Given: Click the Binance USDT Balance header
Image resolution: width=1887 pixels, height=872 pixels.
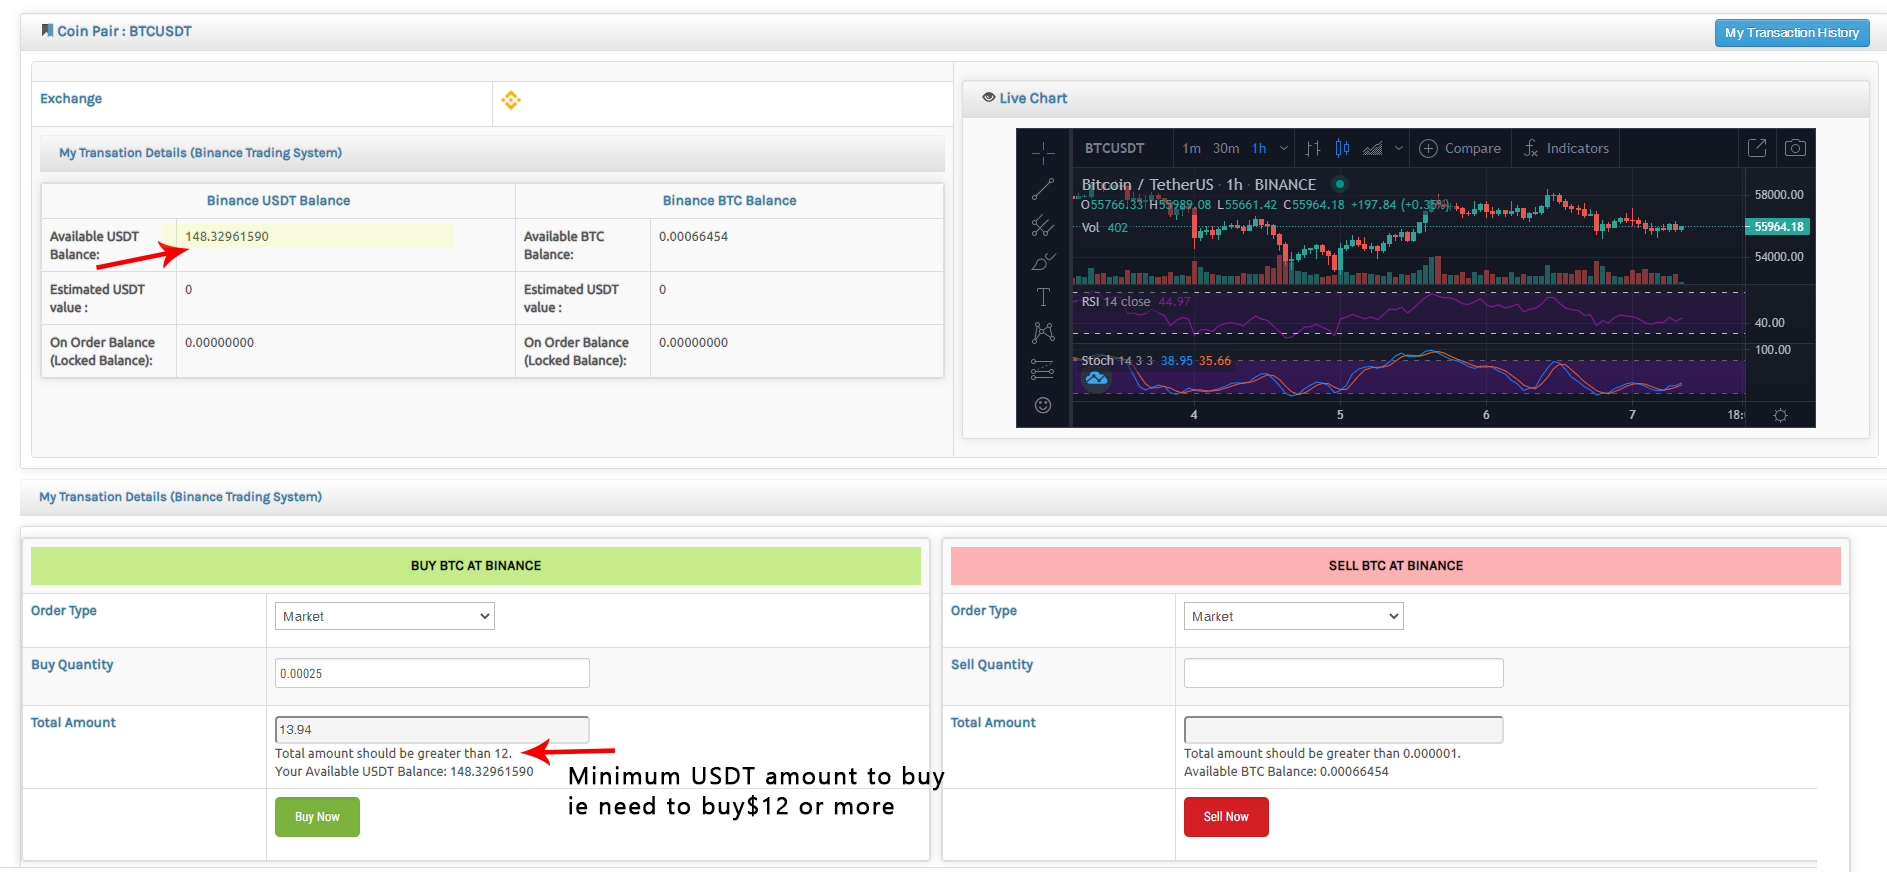Looking at the screenshot, I should (x=278, y=201).
